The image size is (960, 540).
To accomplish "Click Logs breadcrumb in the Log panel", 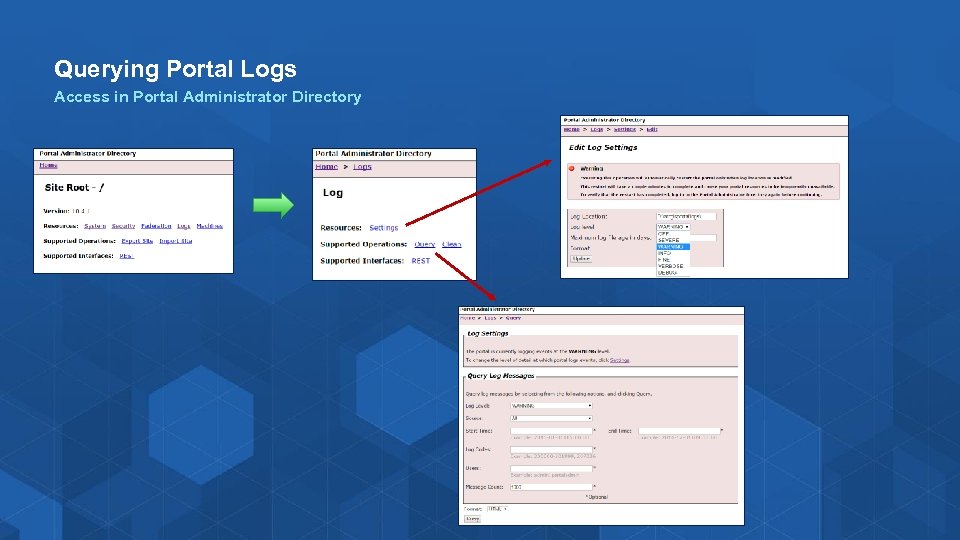I will (362, 167).
